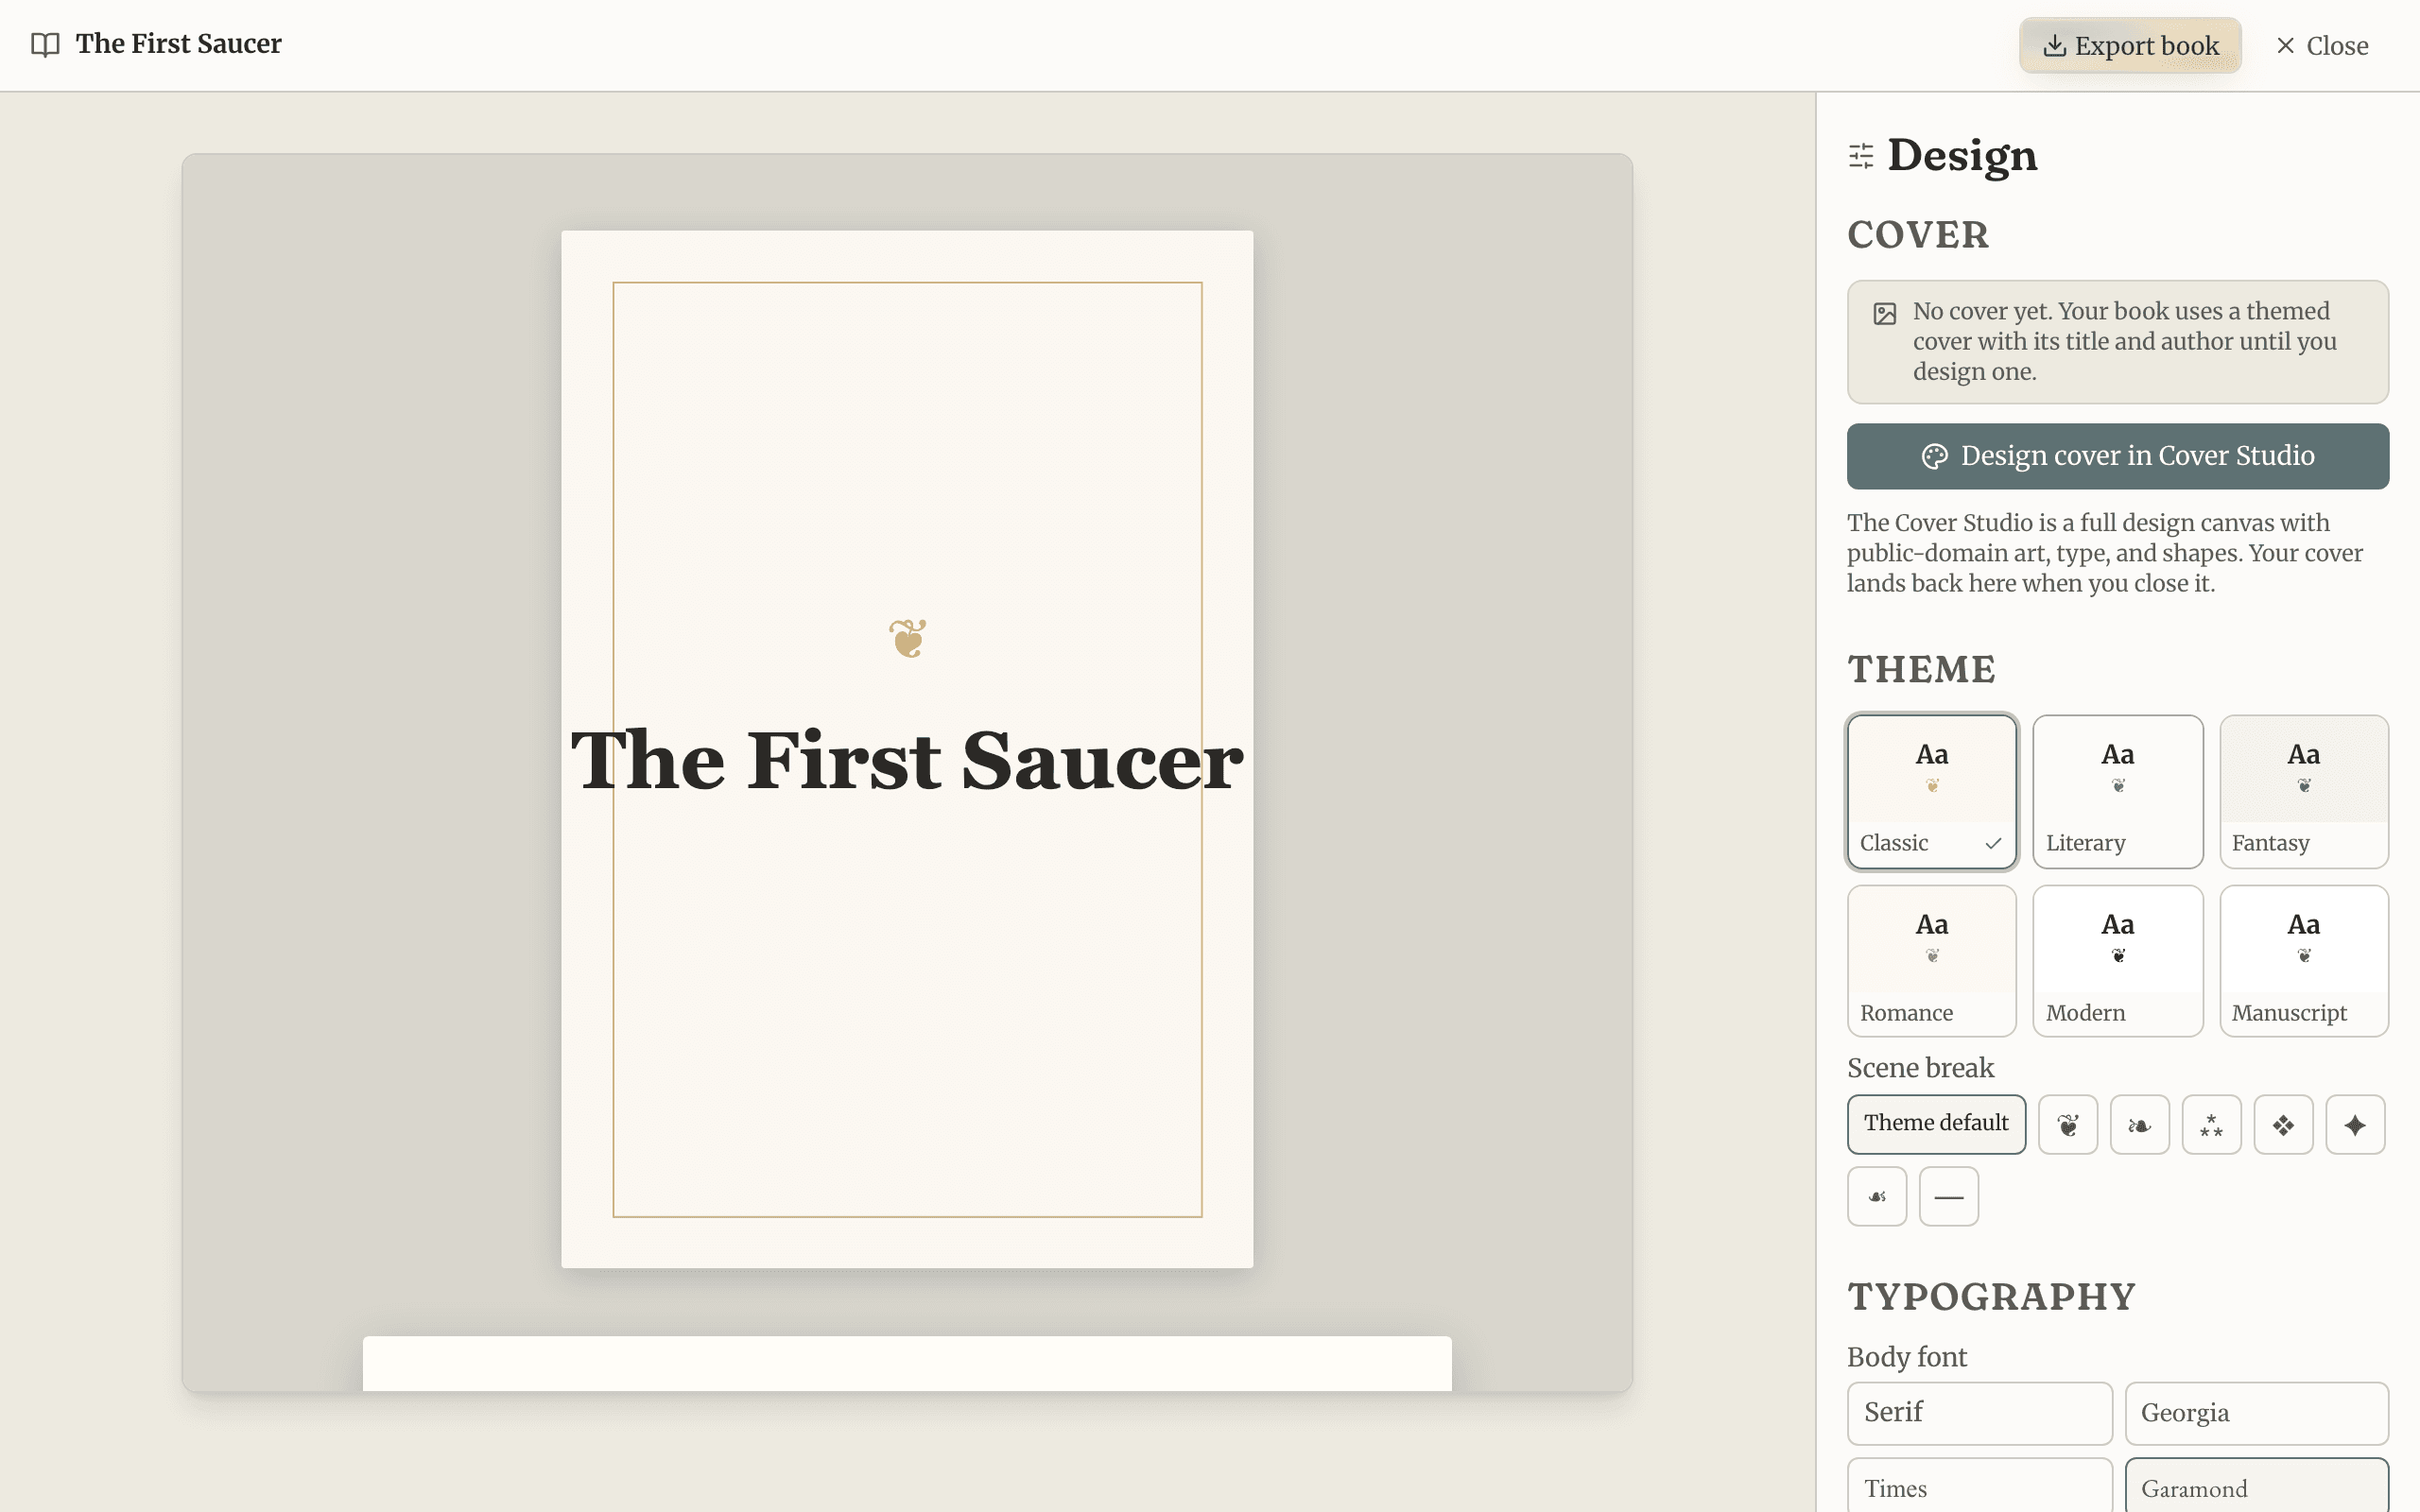Click 'The First Saucer' cover title text

(907, 760)
